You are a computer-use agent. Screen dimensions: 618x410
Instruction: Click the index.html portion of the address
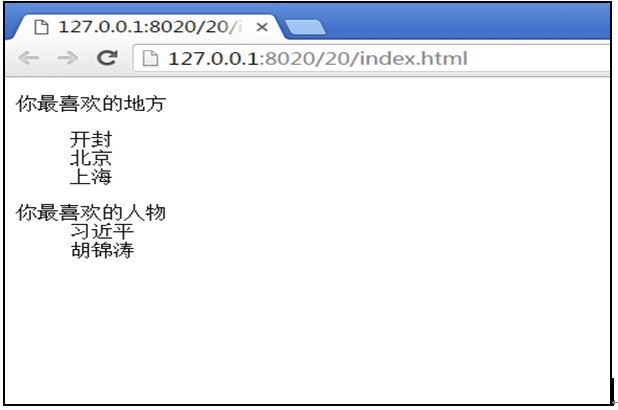(x=413, y=59)
